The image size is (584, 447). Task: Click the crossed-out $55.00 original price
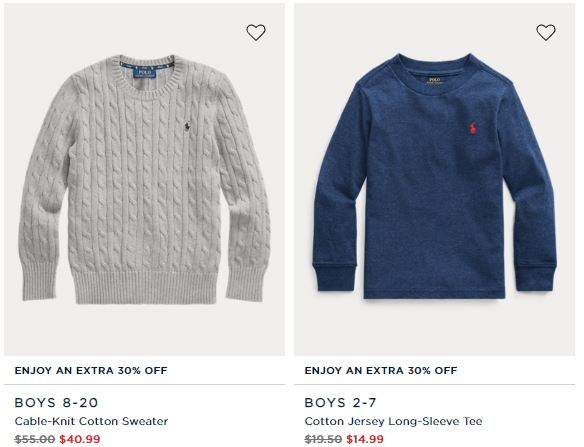point(35,439)
